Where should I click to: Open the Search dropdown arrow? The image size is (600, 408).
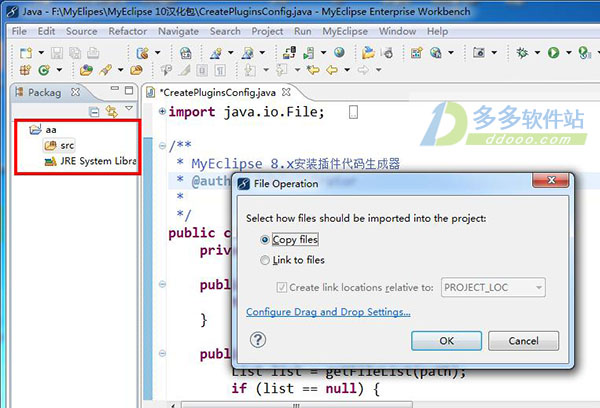point(121,70)
